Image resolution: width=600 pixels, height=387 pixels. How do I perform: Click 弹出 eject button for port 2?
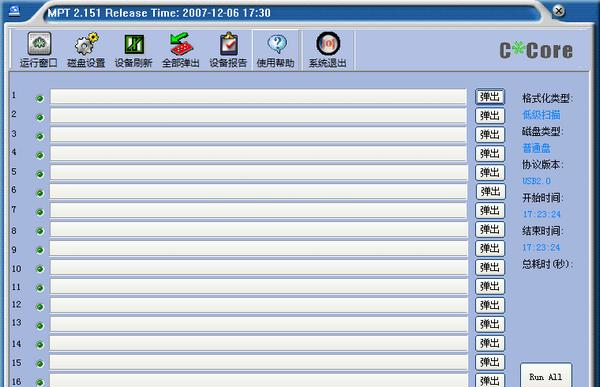point(490,116)
